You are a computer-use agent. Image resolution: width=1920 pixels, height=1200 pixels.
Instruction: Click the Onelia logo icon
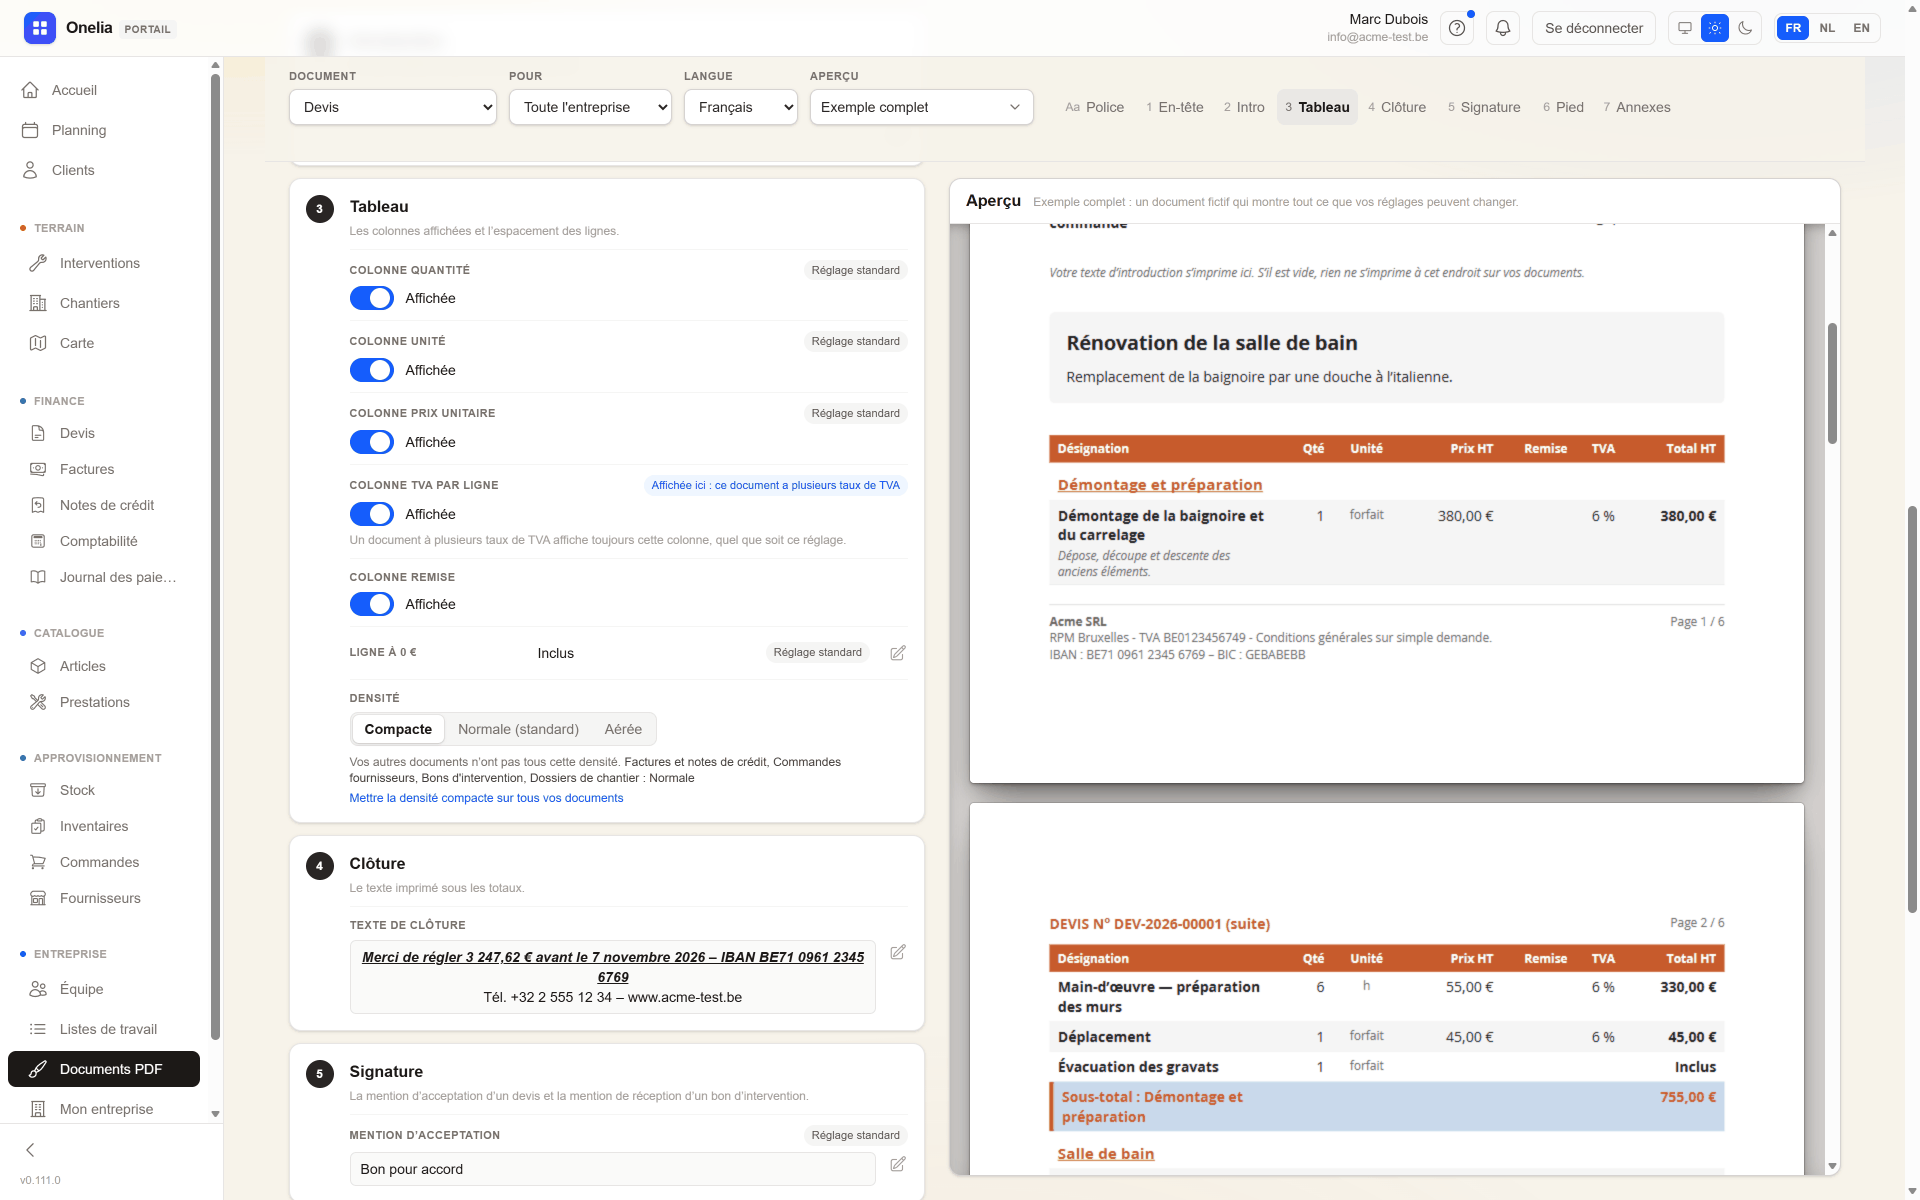click(x=40, y=28)
